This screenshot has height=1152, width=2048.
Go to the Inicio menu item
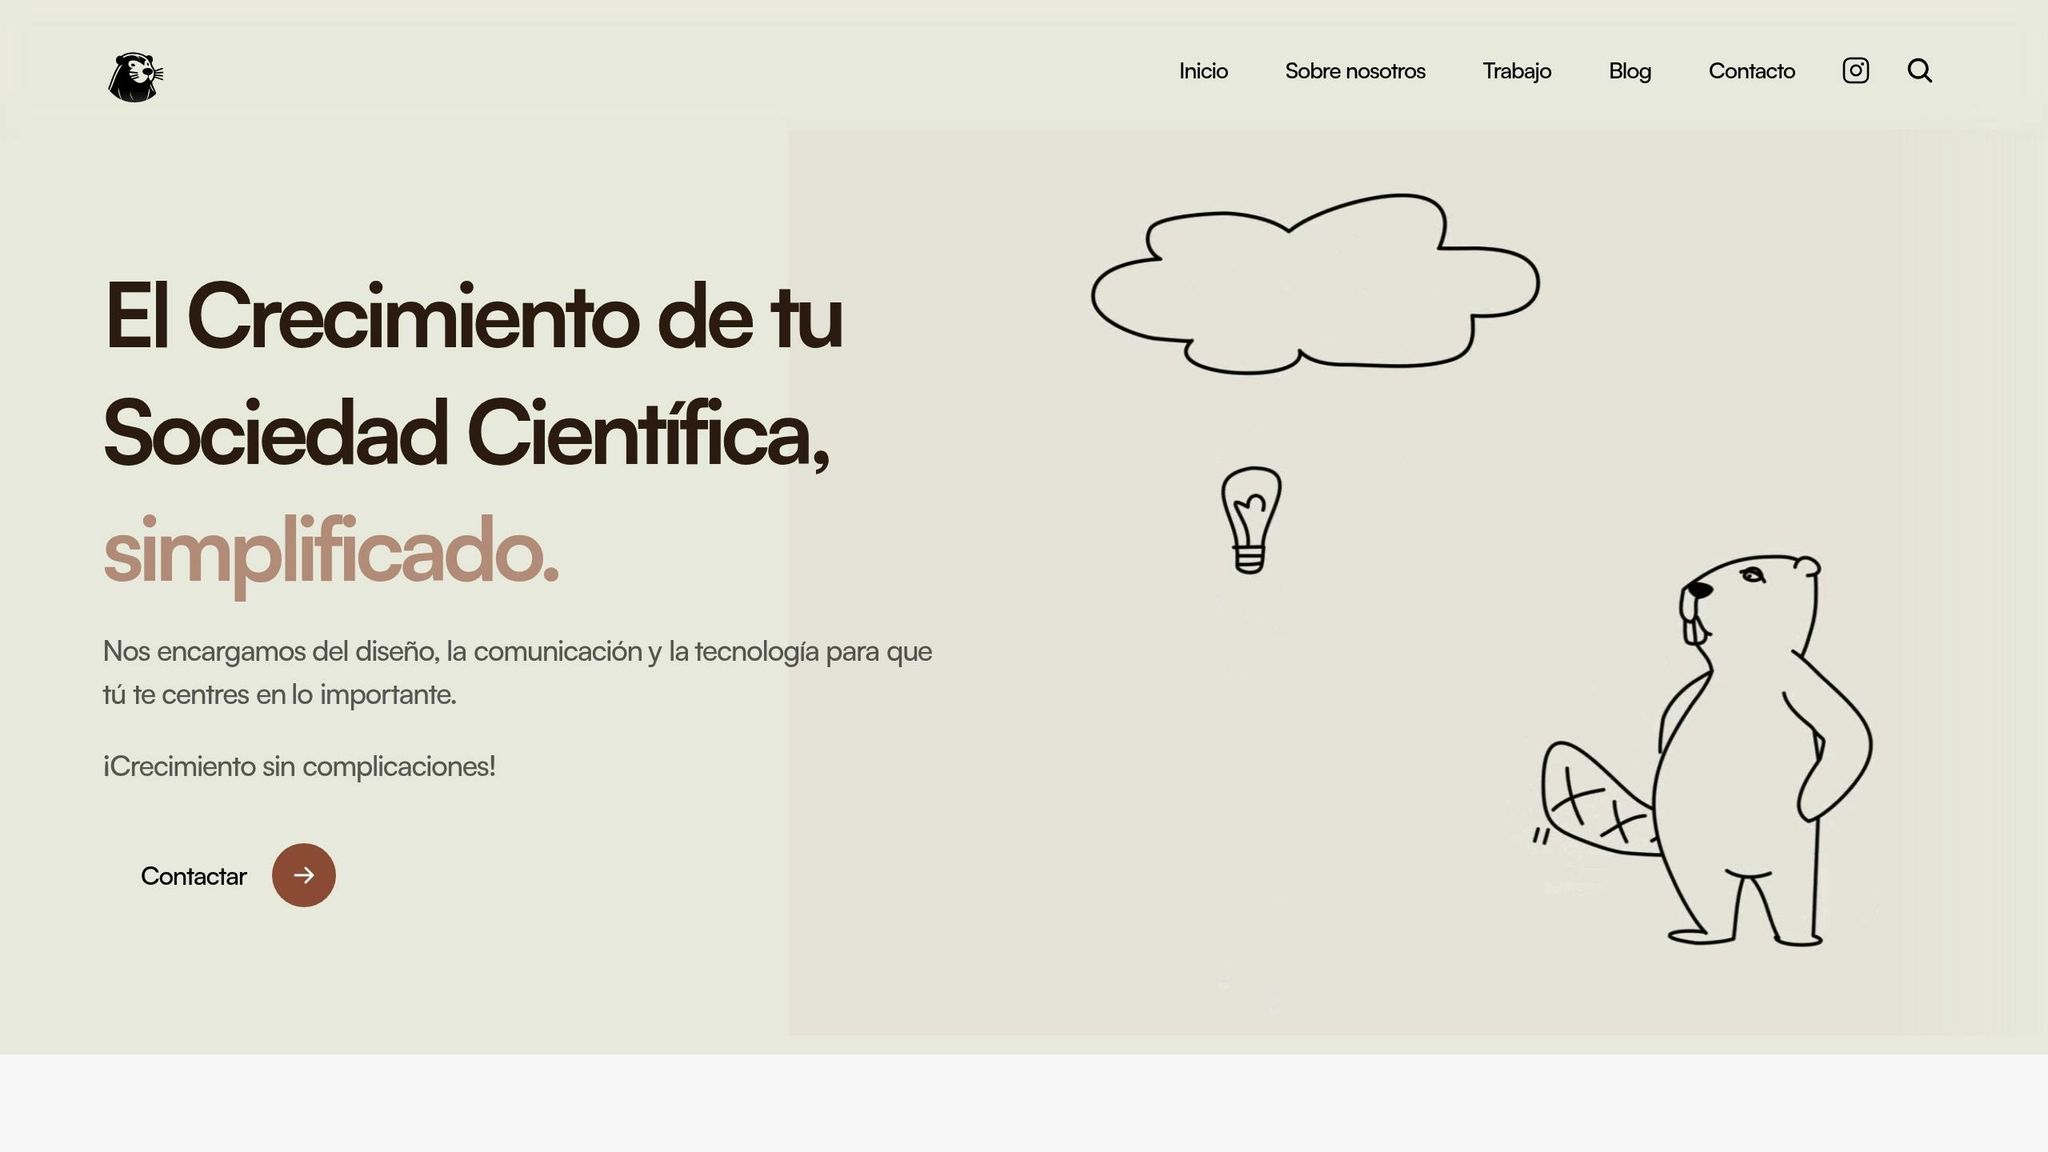(1203, 71)
